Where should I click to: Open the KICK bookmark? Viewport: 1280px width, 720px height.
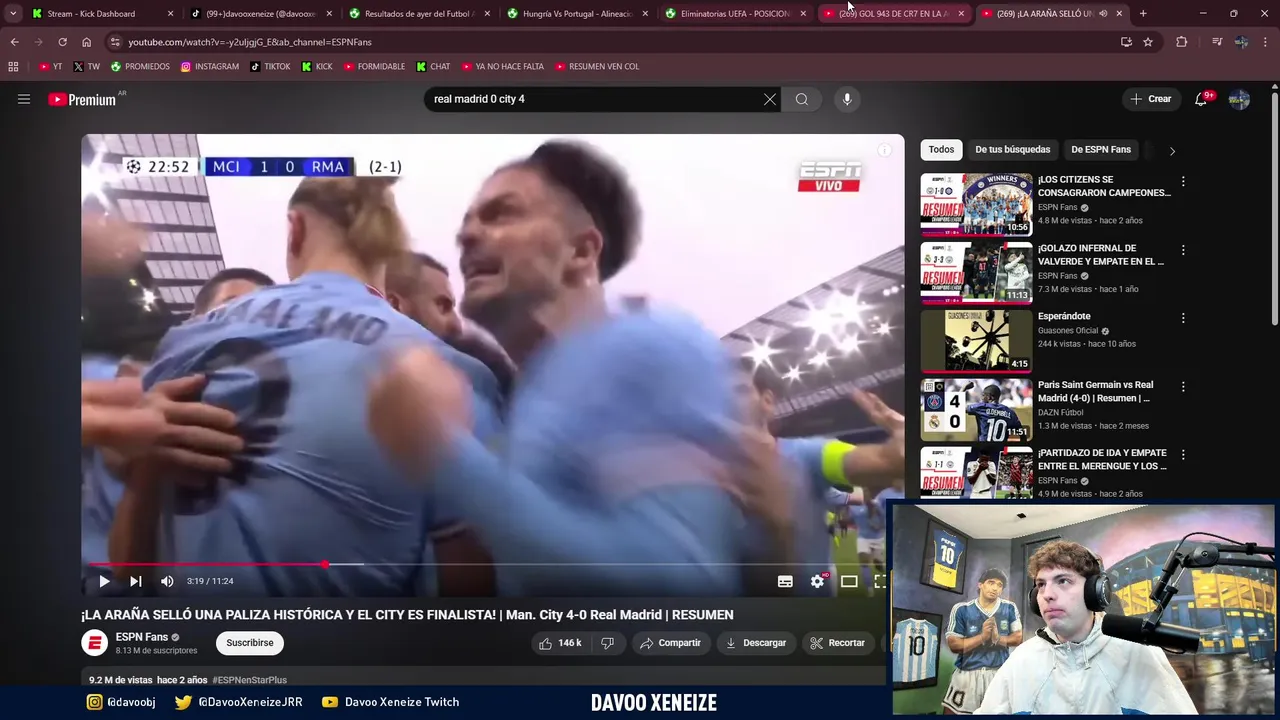click(317, 66)
